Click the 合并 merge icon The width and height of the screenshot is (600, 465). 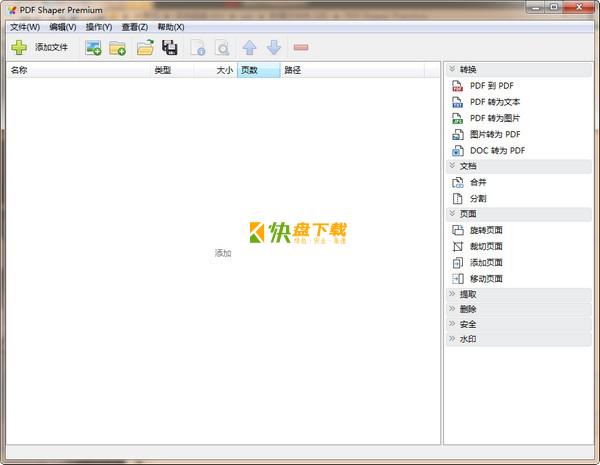458,183
